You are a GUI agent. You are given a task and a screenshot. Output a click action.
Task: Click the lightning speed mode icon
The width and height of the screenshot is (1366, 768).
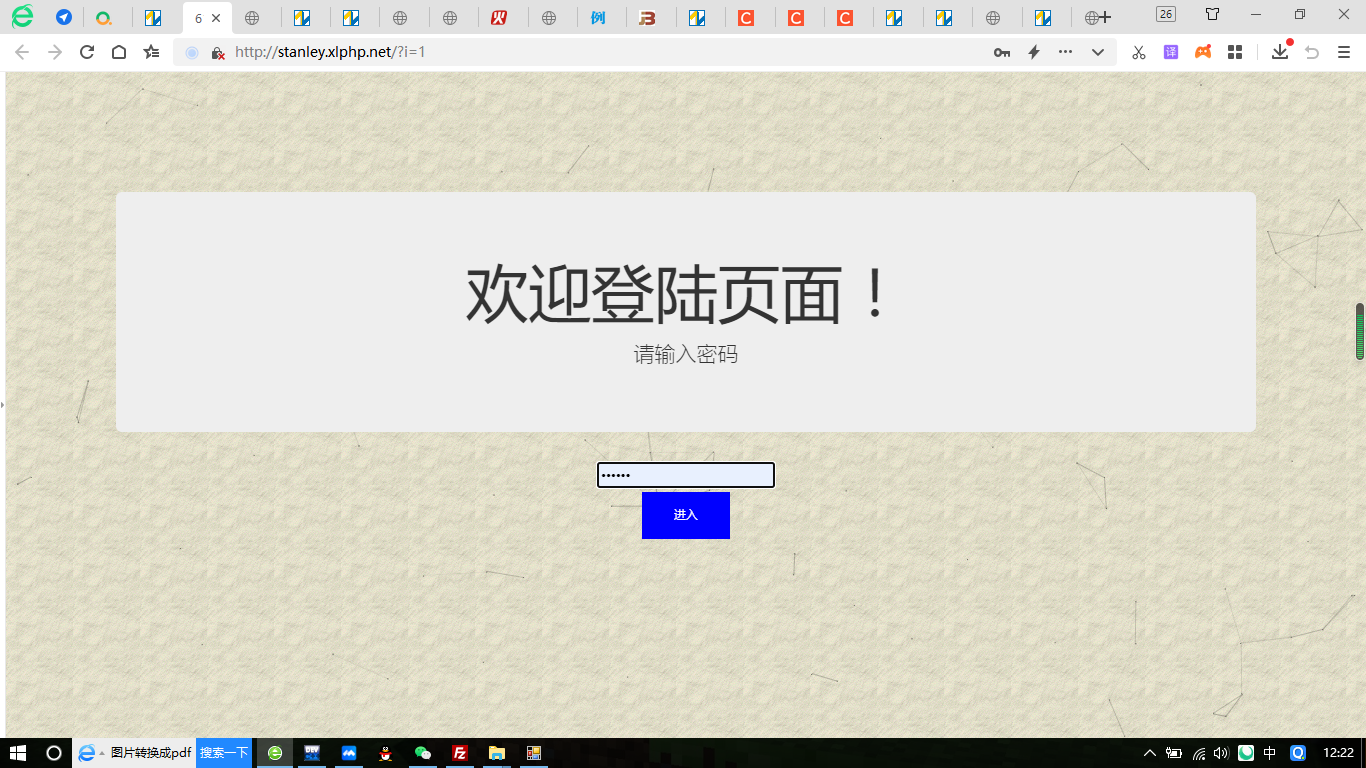(1034, 52)
